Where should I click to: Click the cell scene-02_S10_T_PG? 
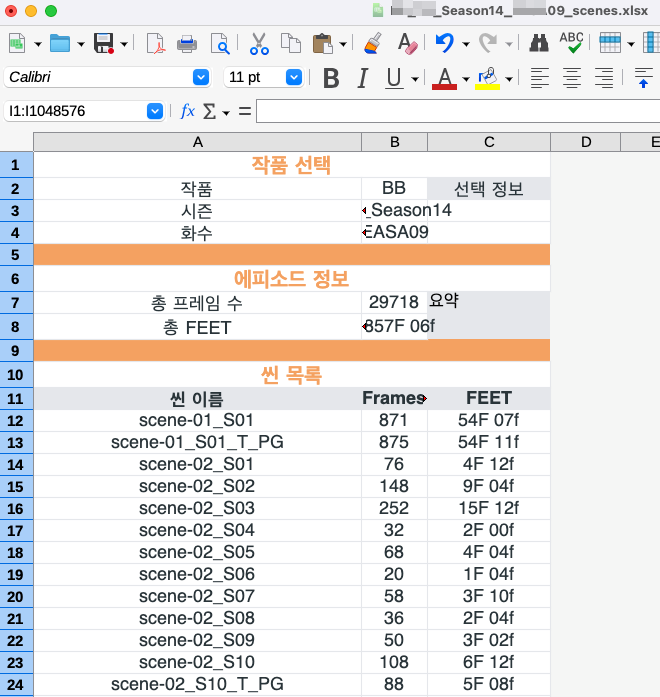point(198,685)
